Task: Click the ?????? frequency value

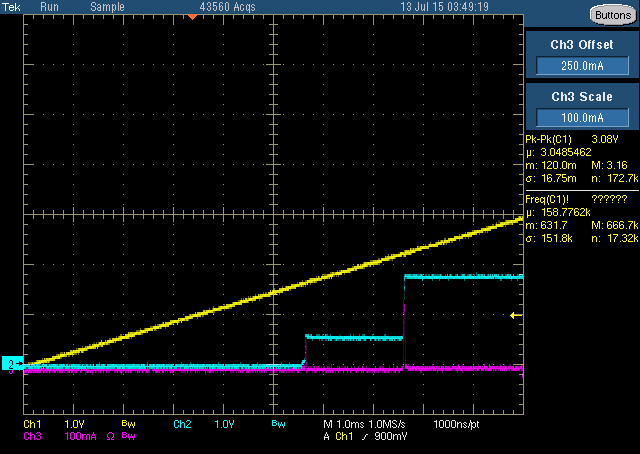Action: coord(609,200)
